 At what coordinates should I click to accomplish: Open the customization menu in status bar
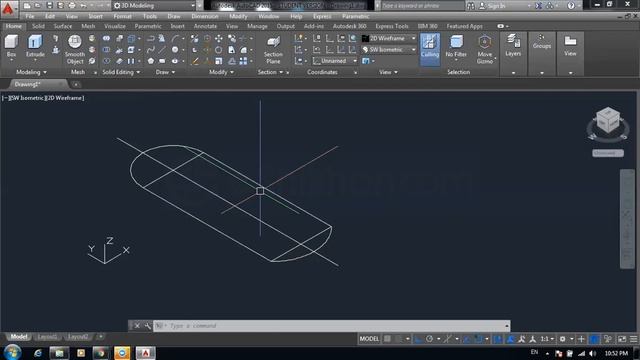pos(633,339)
